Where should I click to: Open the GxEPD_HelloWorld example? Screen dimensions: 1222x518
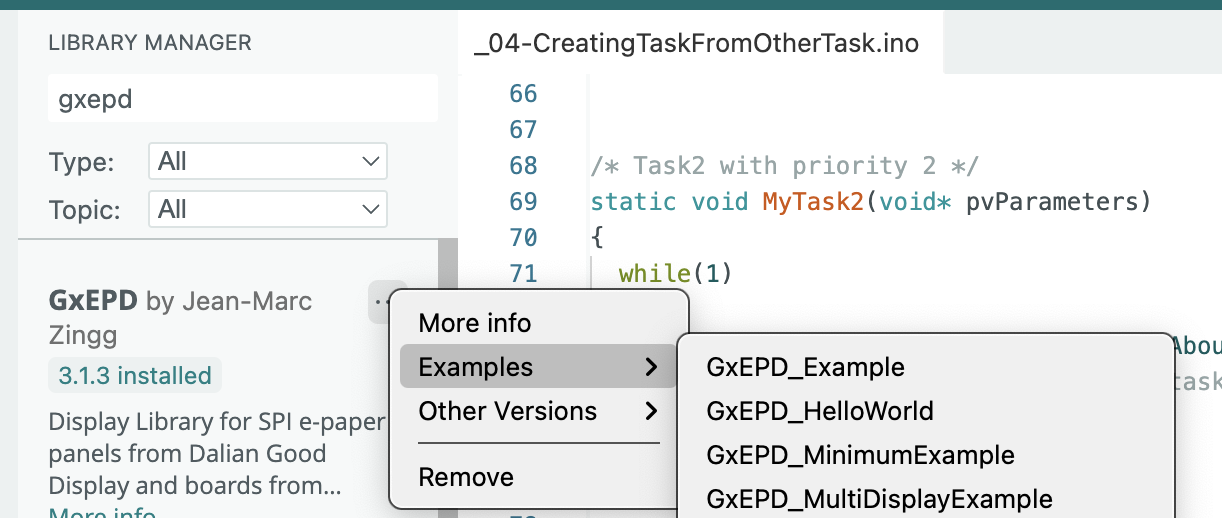pyautogui.click(x=819, y=411)
